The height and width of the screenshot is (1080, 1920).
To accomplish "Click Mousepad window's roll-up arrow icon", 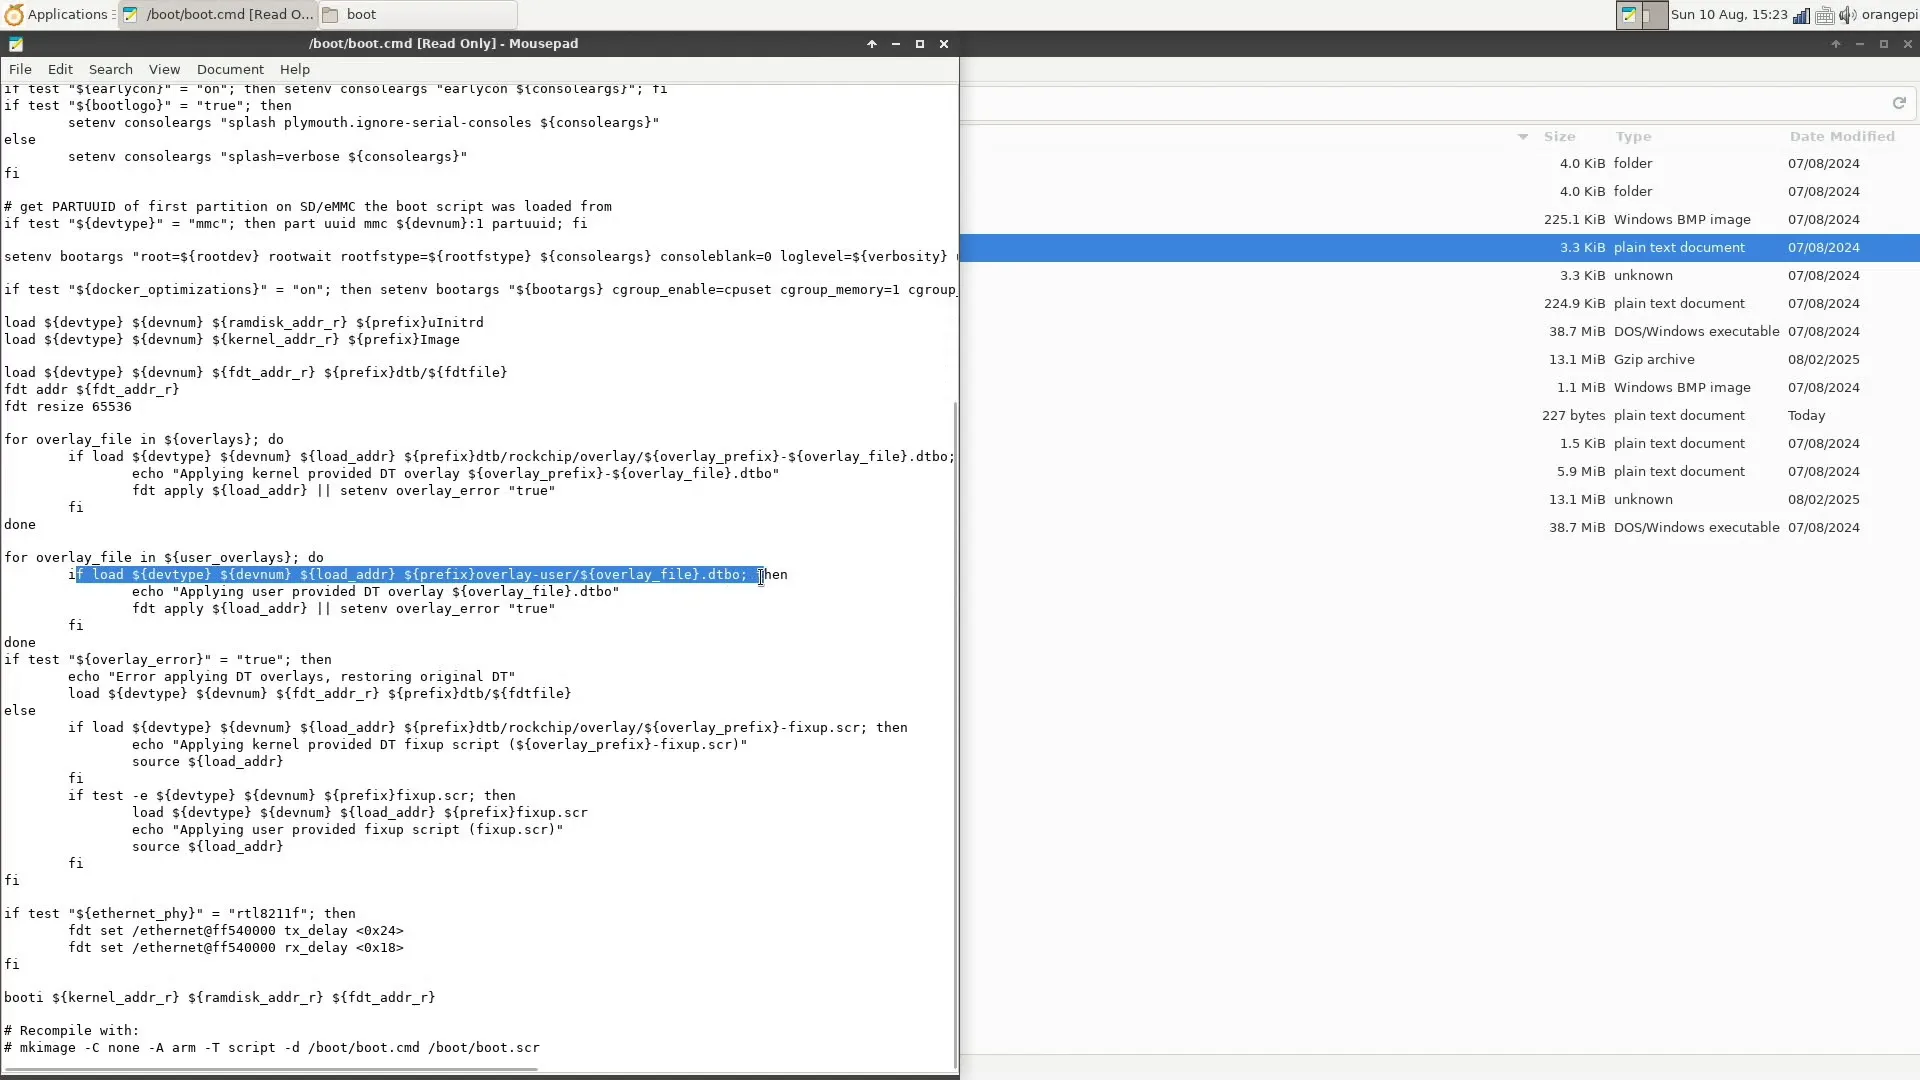I will tap(871, 44).
